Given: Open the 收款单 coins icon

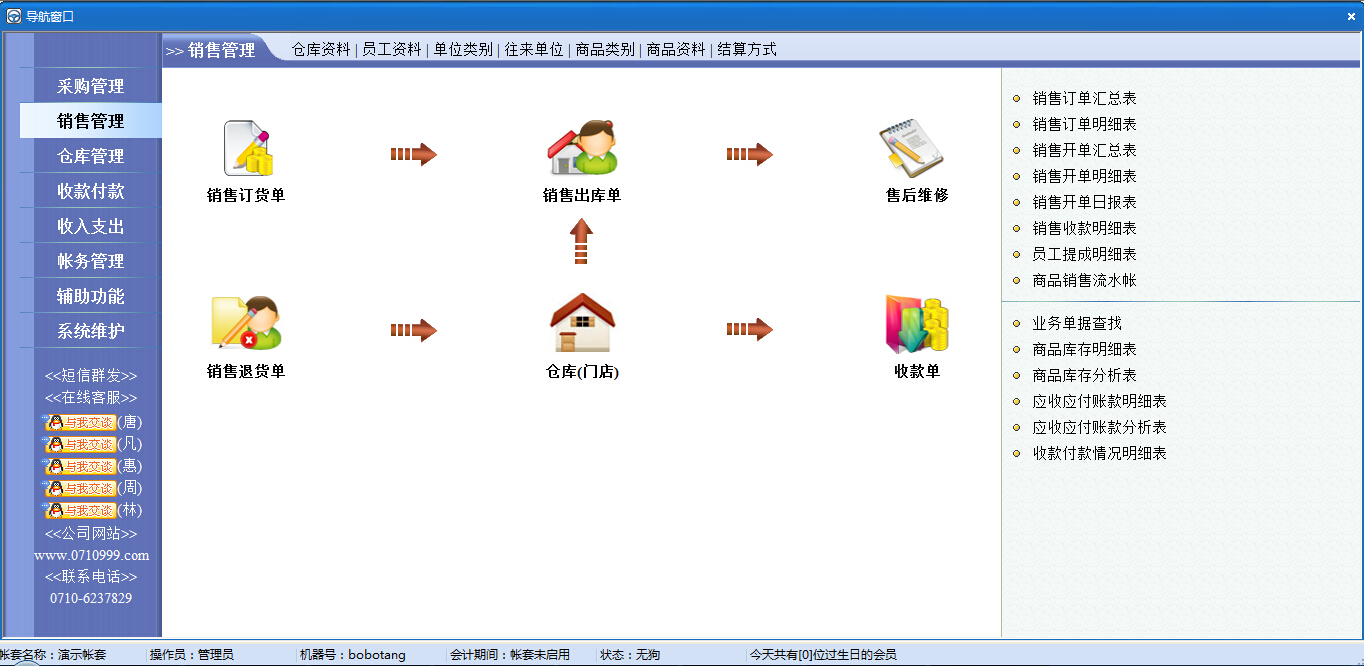Looking at the screenshot, I should pos(916,324).
